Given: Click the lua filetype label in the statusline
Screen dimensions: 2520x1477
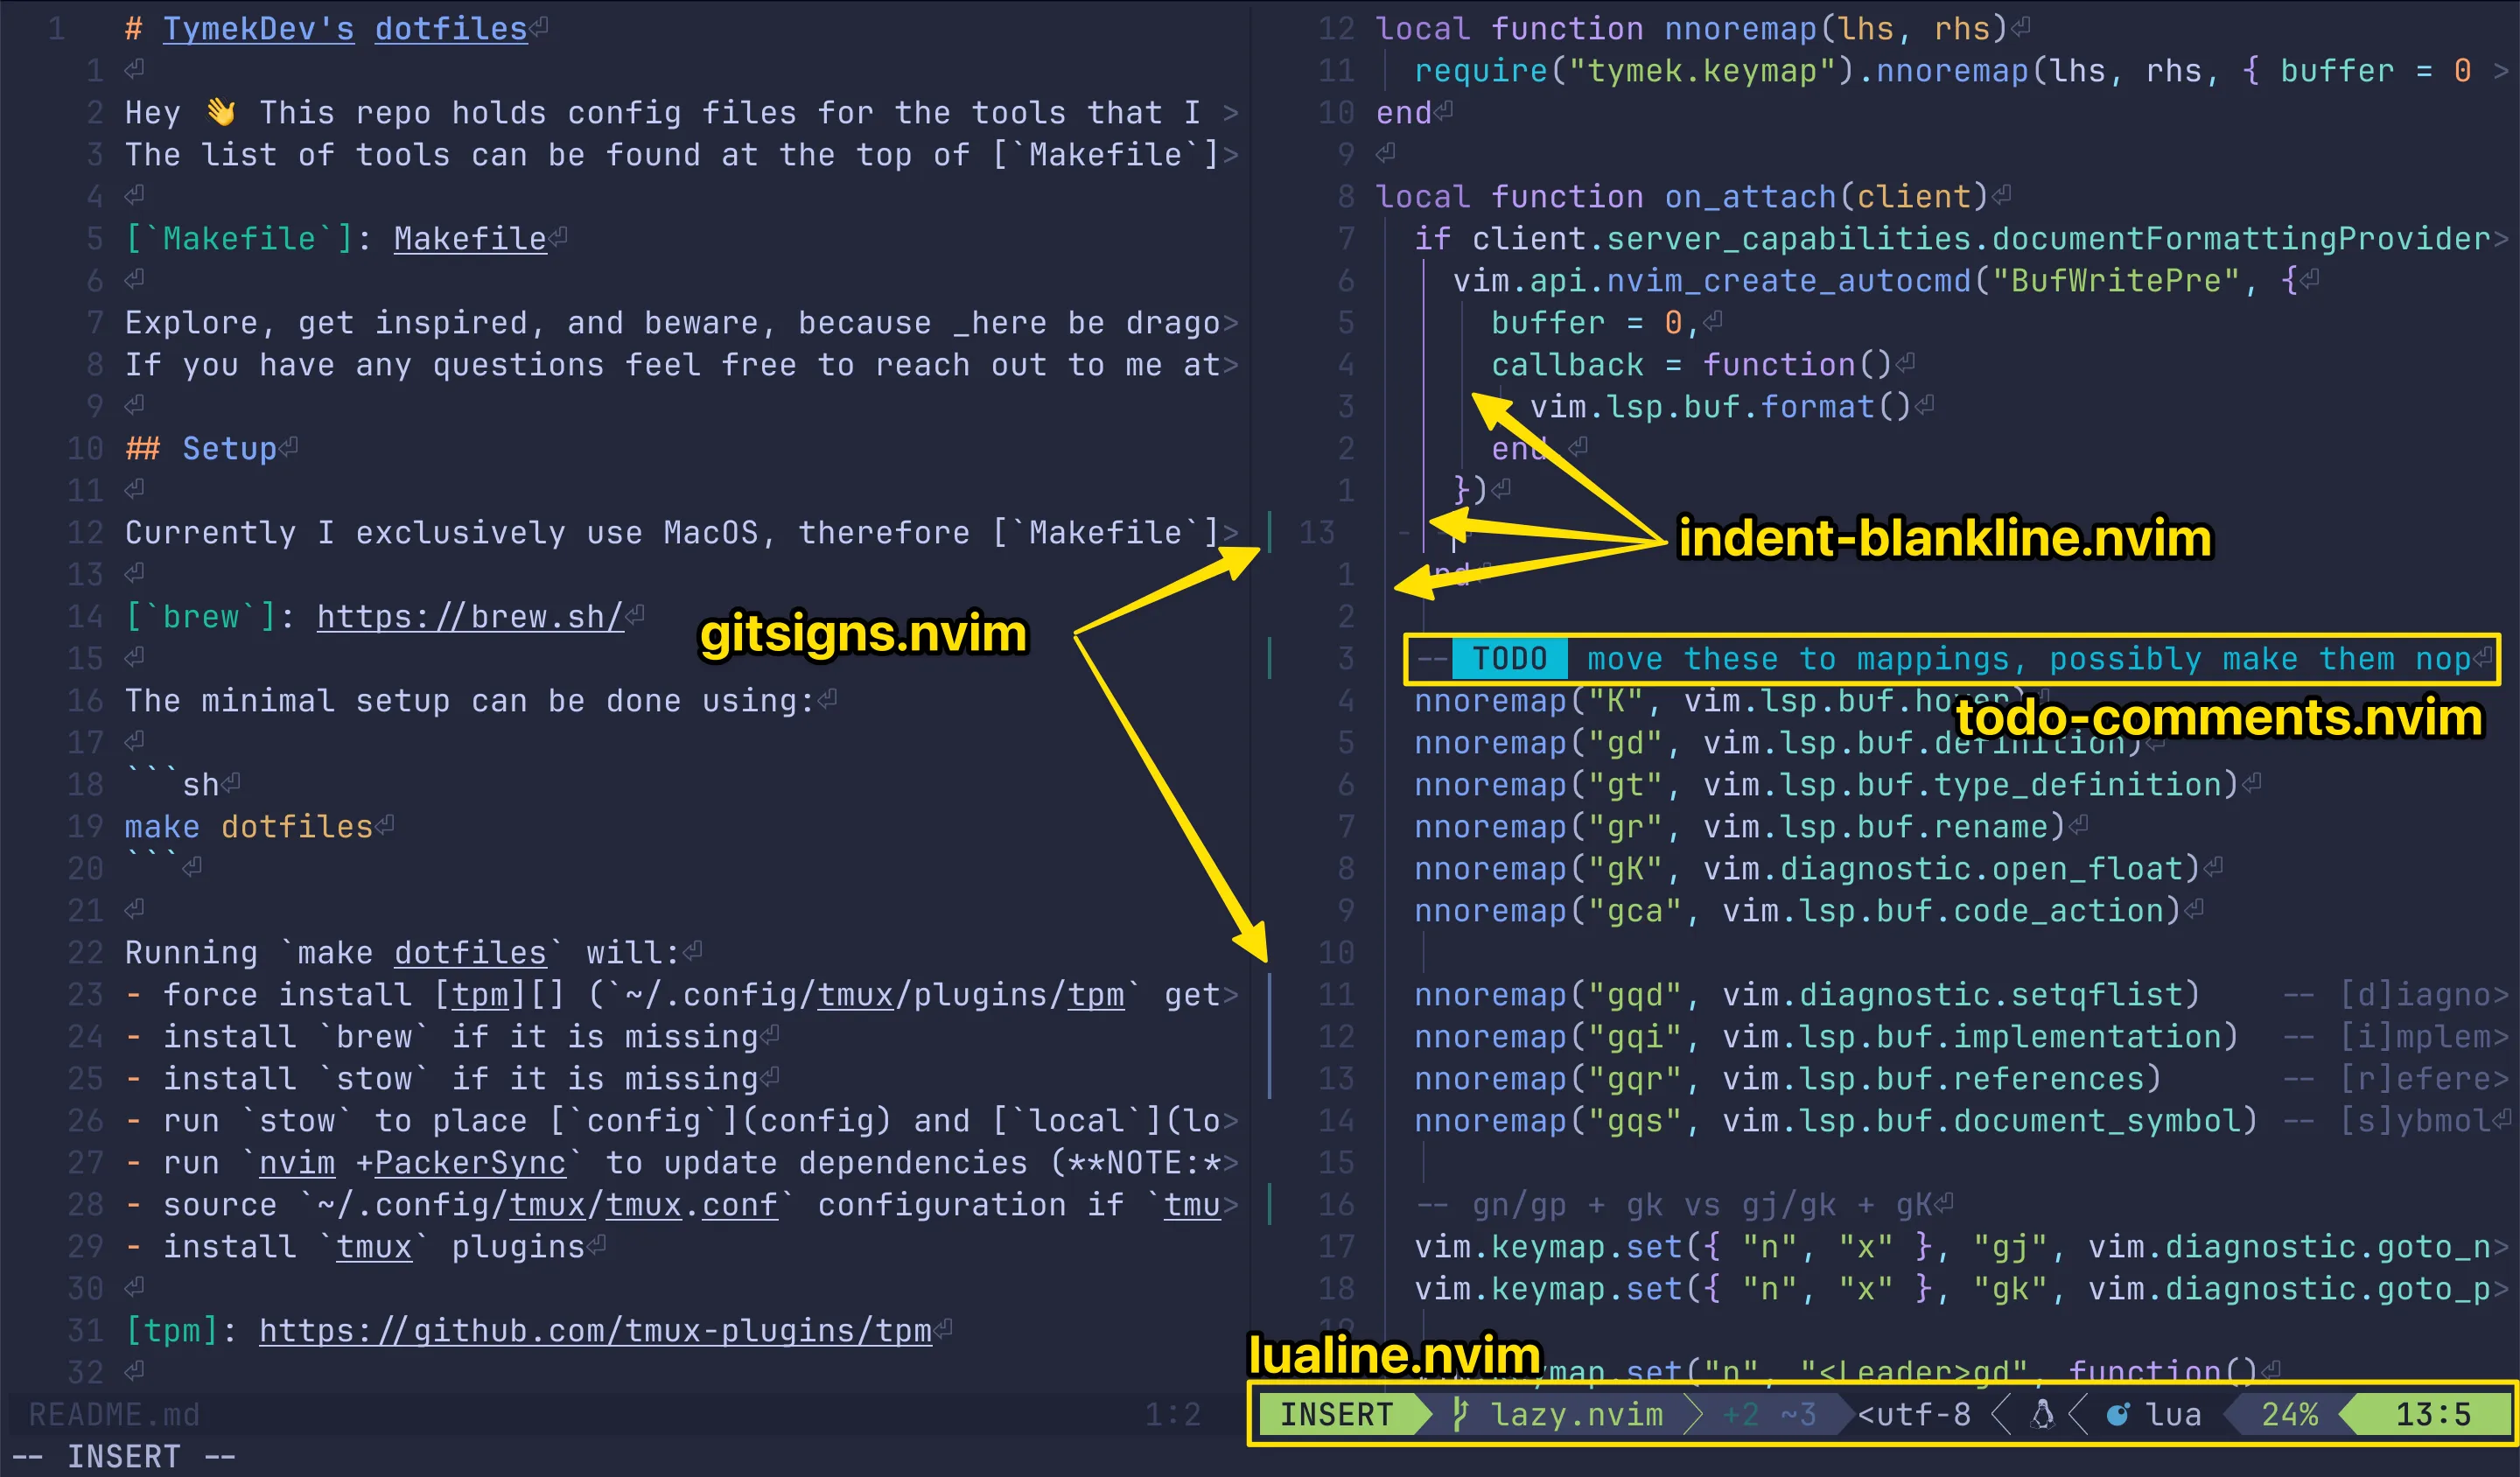Looking at the screenshot, I should point(2174,1414).
